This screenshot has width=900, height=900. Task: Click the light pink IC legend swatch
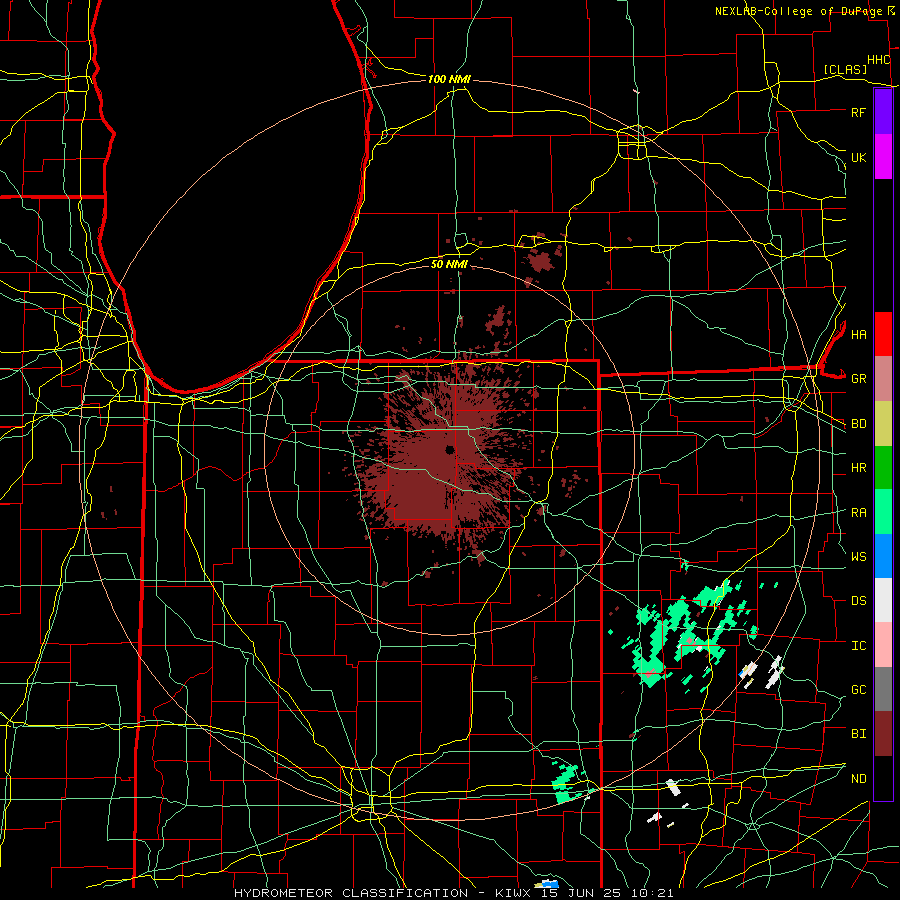pyautogui.click(x=883, y=645)
